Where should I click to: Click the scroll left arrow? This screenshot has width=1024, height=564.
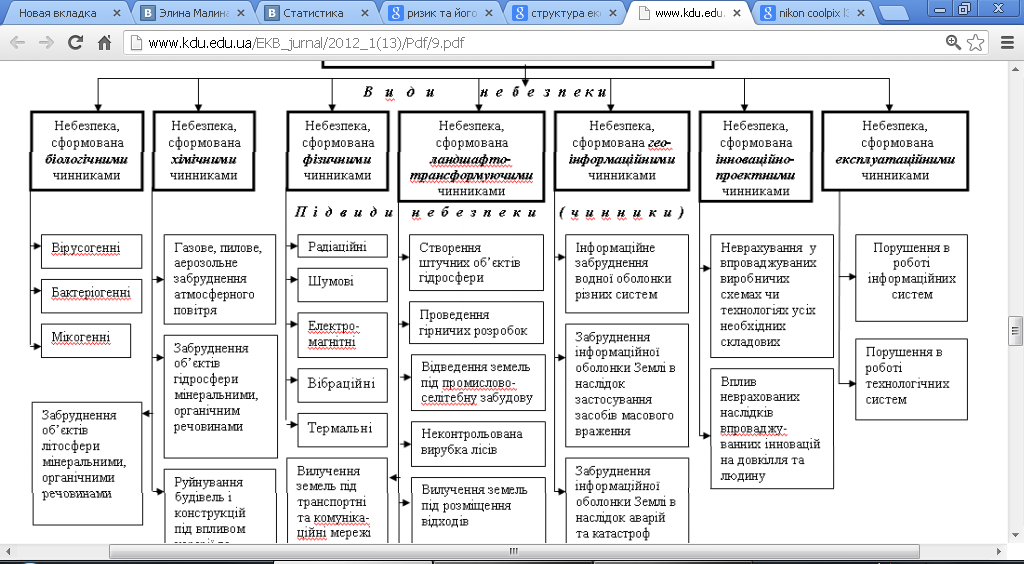click(7, 552)
